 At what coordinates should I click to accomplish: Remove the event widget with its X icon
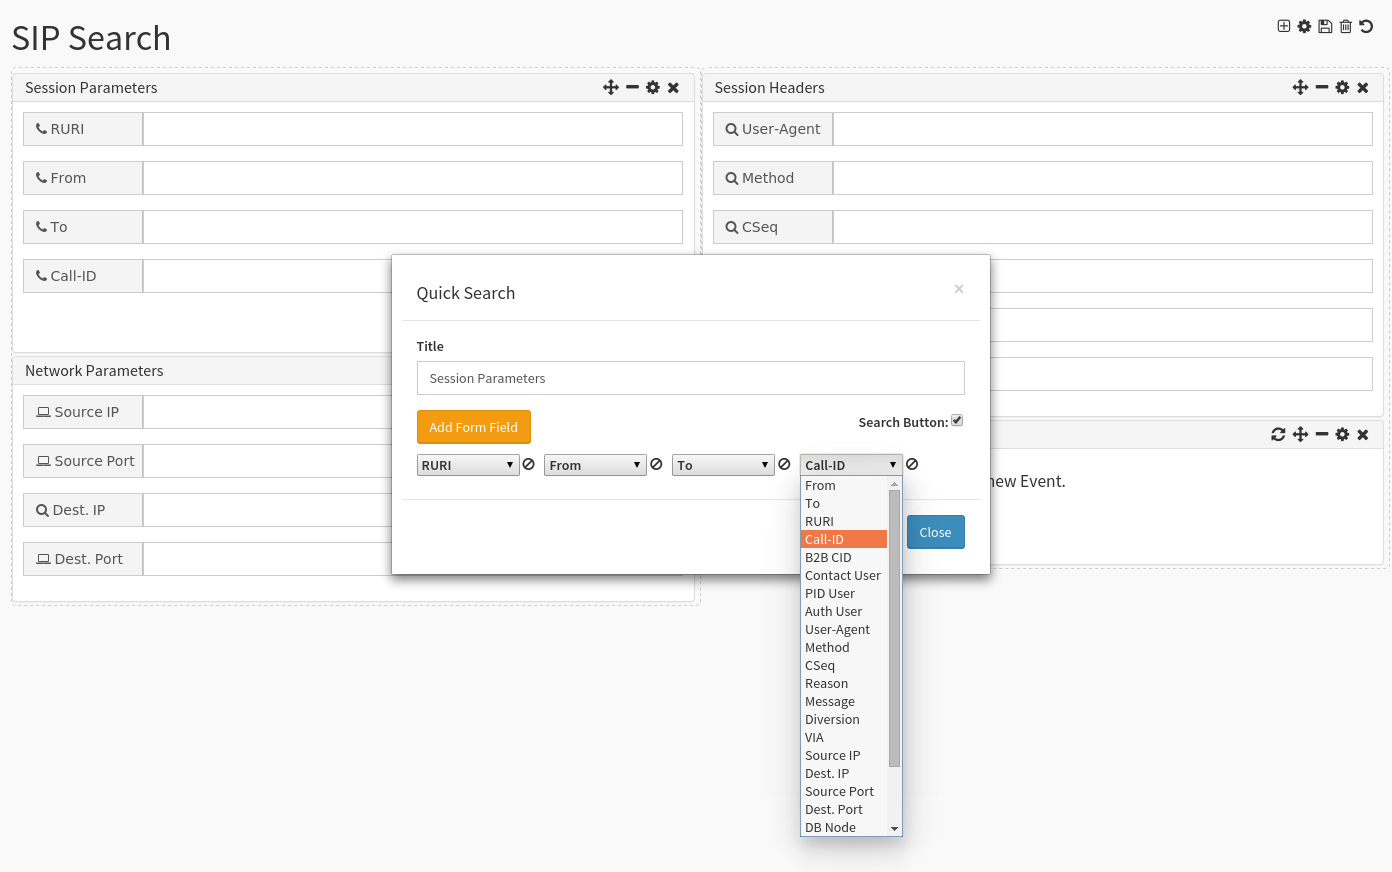pyautogui.click(x=1362, y=434)
